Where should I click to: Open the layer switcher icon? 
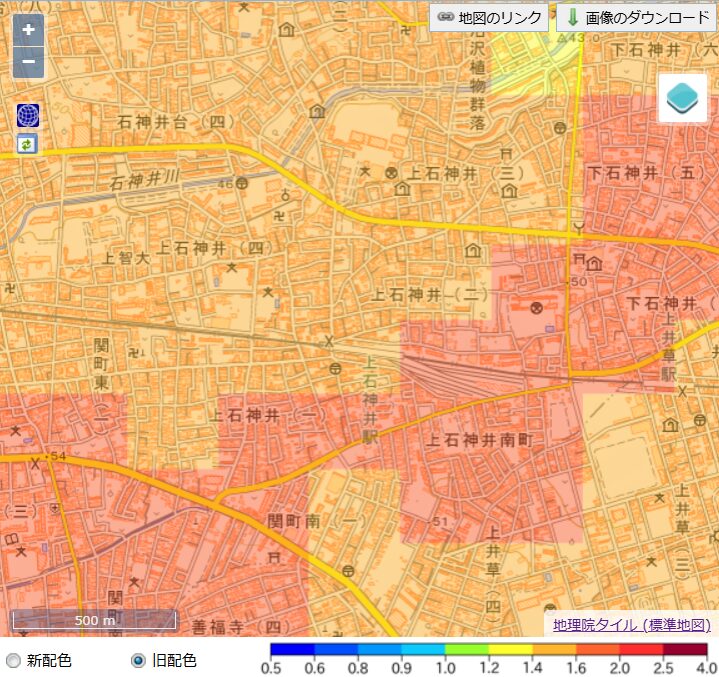682,98
